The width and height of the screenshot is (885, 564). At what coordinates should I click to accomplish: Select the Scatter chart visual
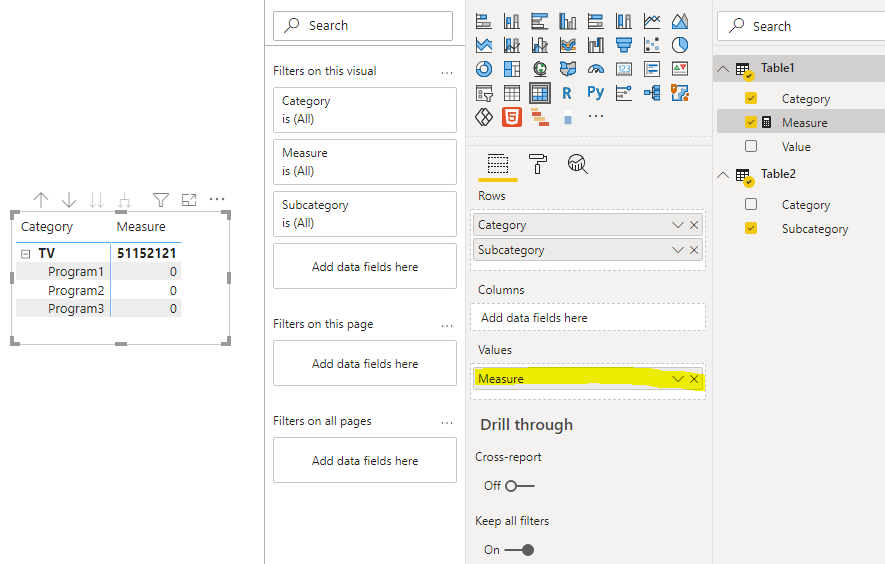point(652,45)
